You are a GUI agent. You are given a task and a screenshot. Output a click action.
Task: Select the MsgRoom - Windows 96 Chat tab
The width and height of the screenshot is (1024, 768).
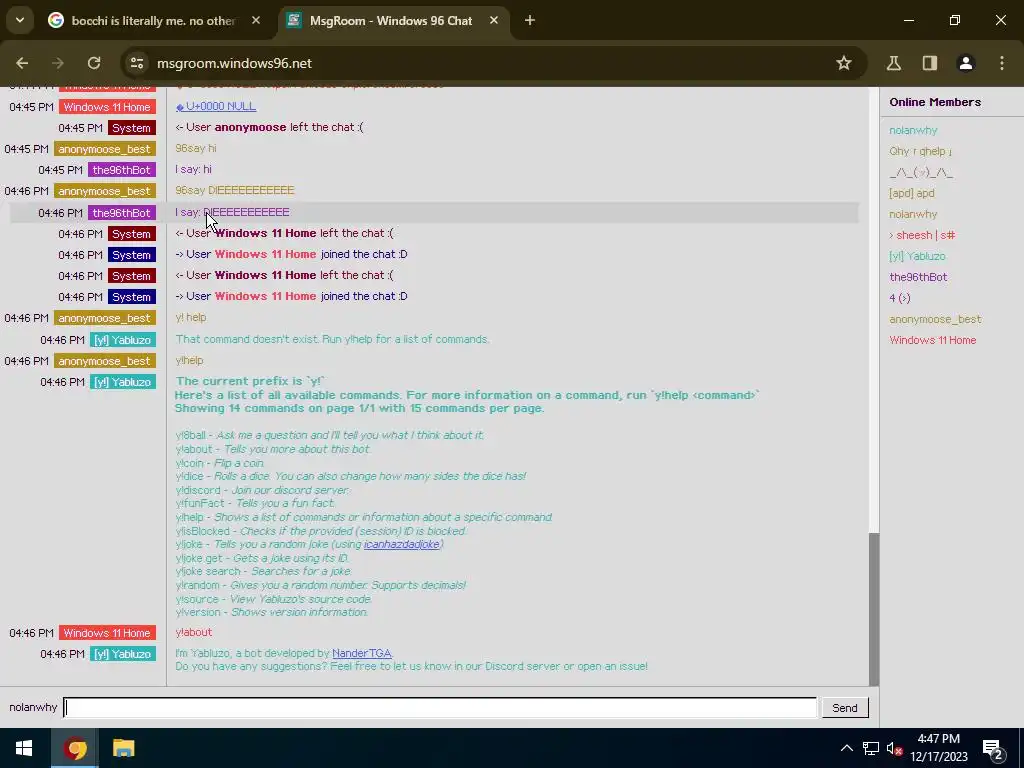(x=391, y=21)
